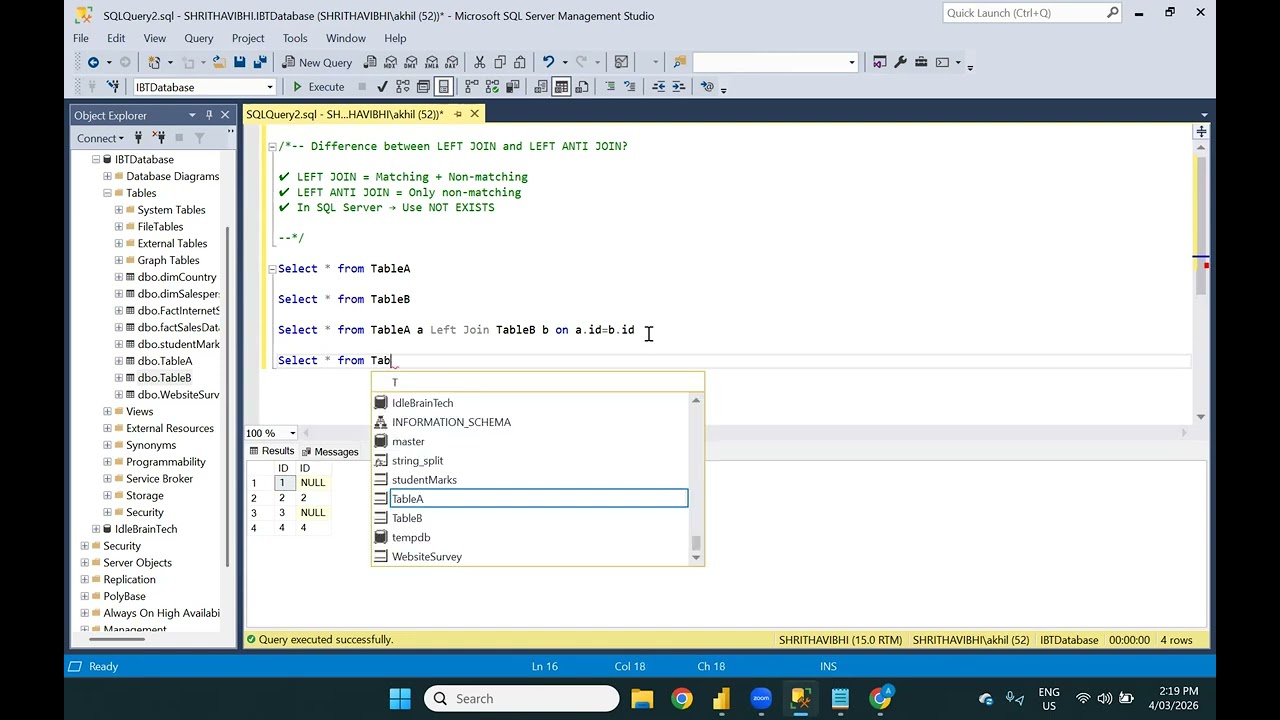Navigate backward with the back arrow
1280x720 pixels.
93,62
